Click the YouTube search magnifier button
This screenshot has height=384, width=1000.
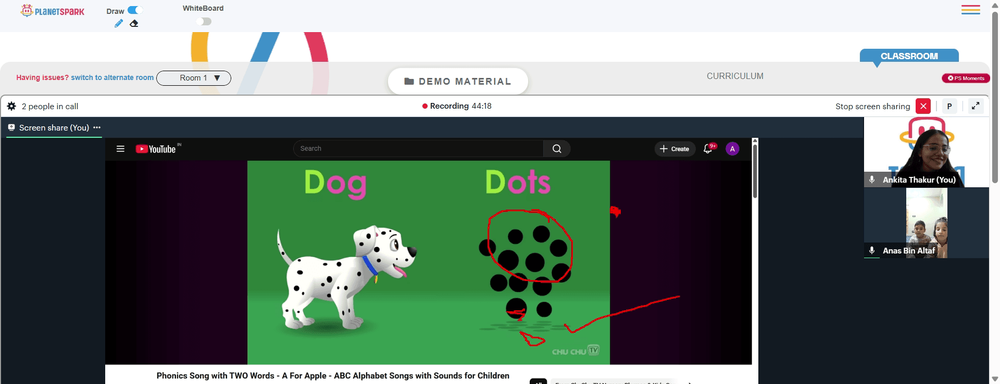pyautogui.click(x=557, y=149)
